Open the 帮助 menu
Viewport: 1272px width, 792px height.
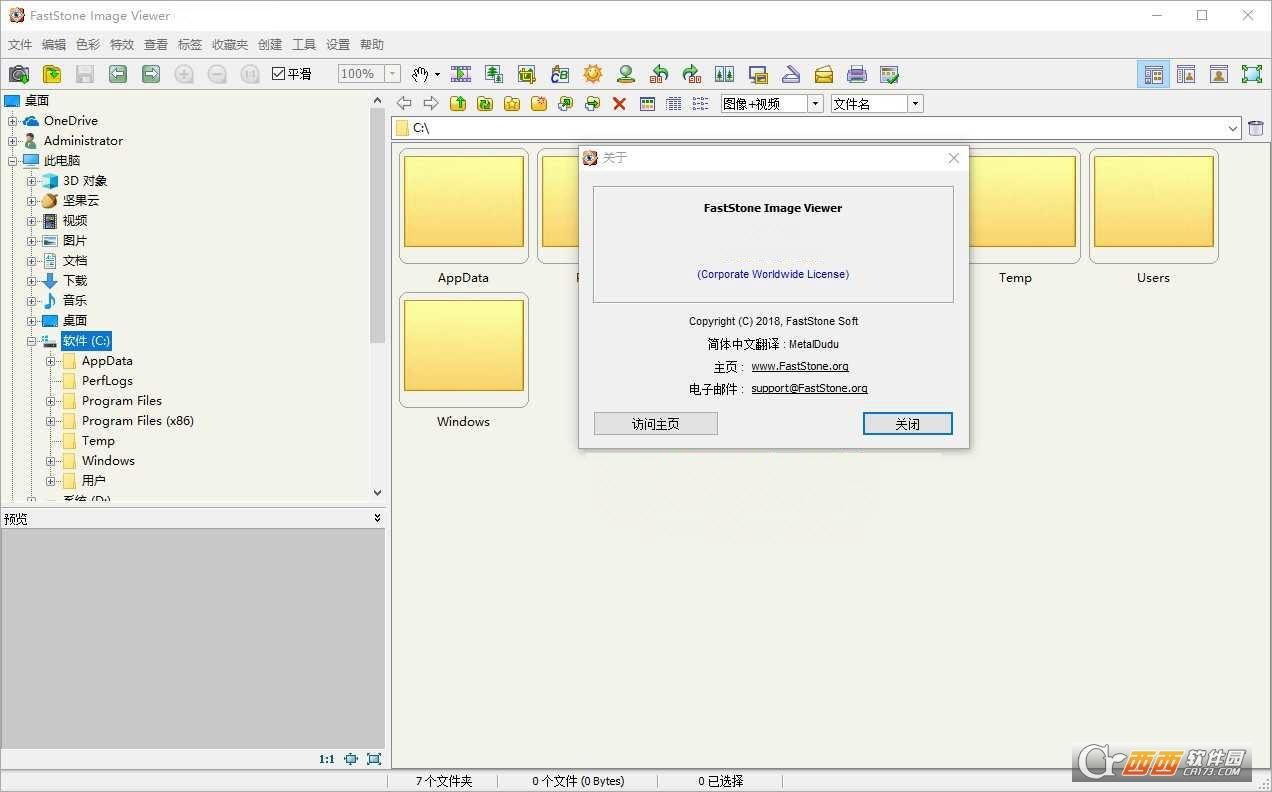372,45
